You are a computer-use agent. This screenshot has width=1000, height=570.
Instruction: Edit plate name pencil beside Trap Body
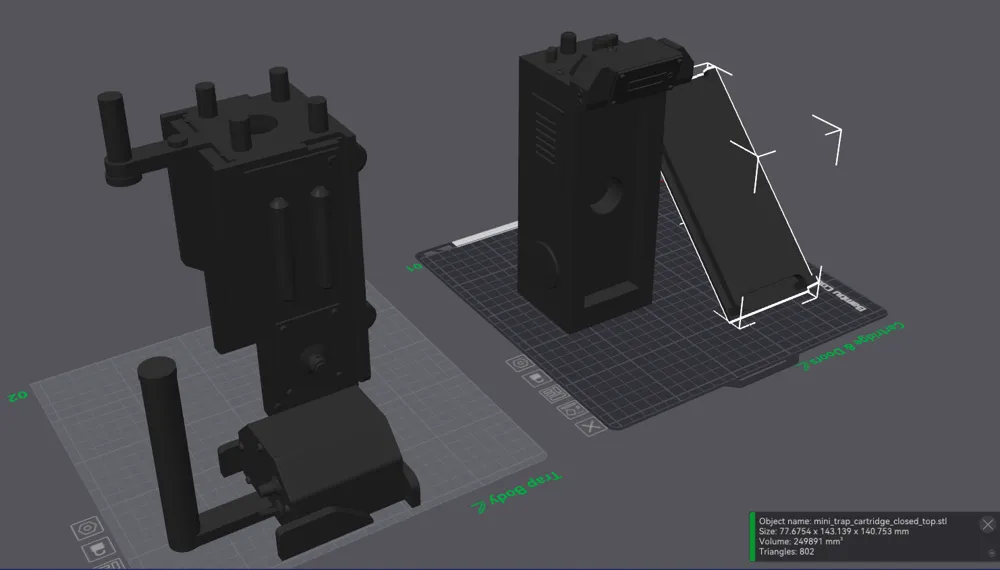(480, 506)
